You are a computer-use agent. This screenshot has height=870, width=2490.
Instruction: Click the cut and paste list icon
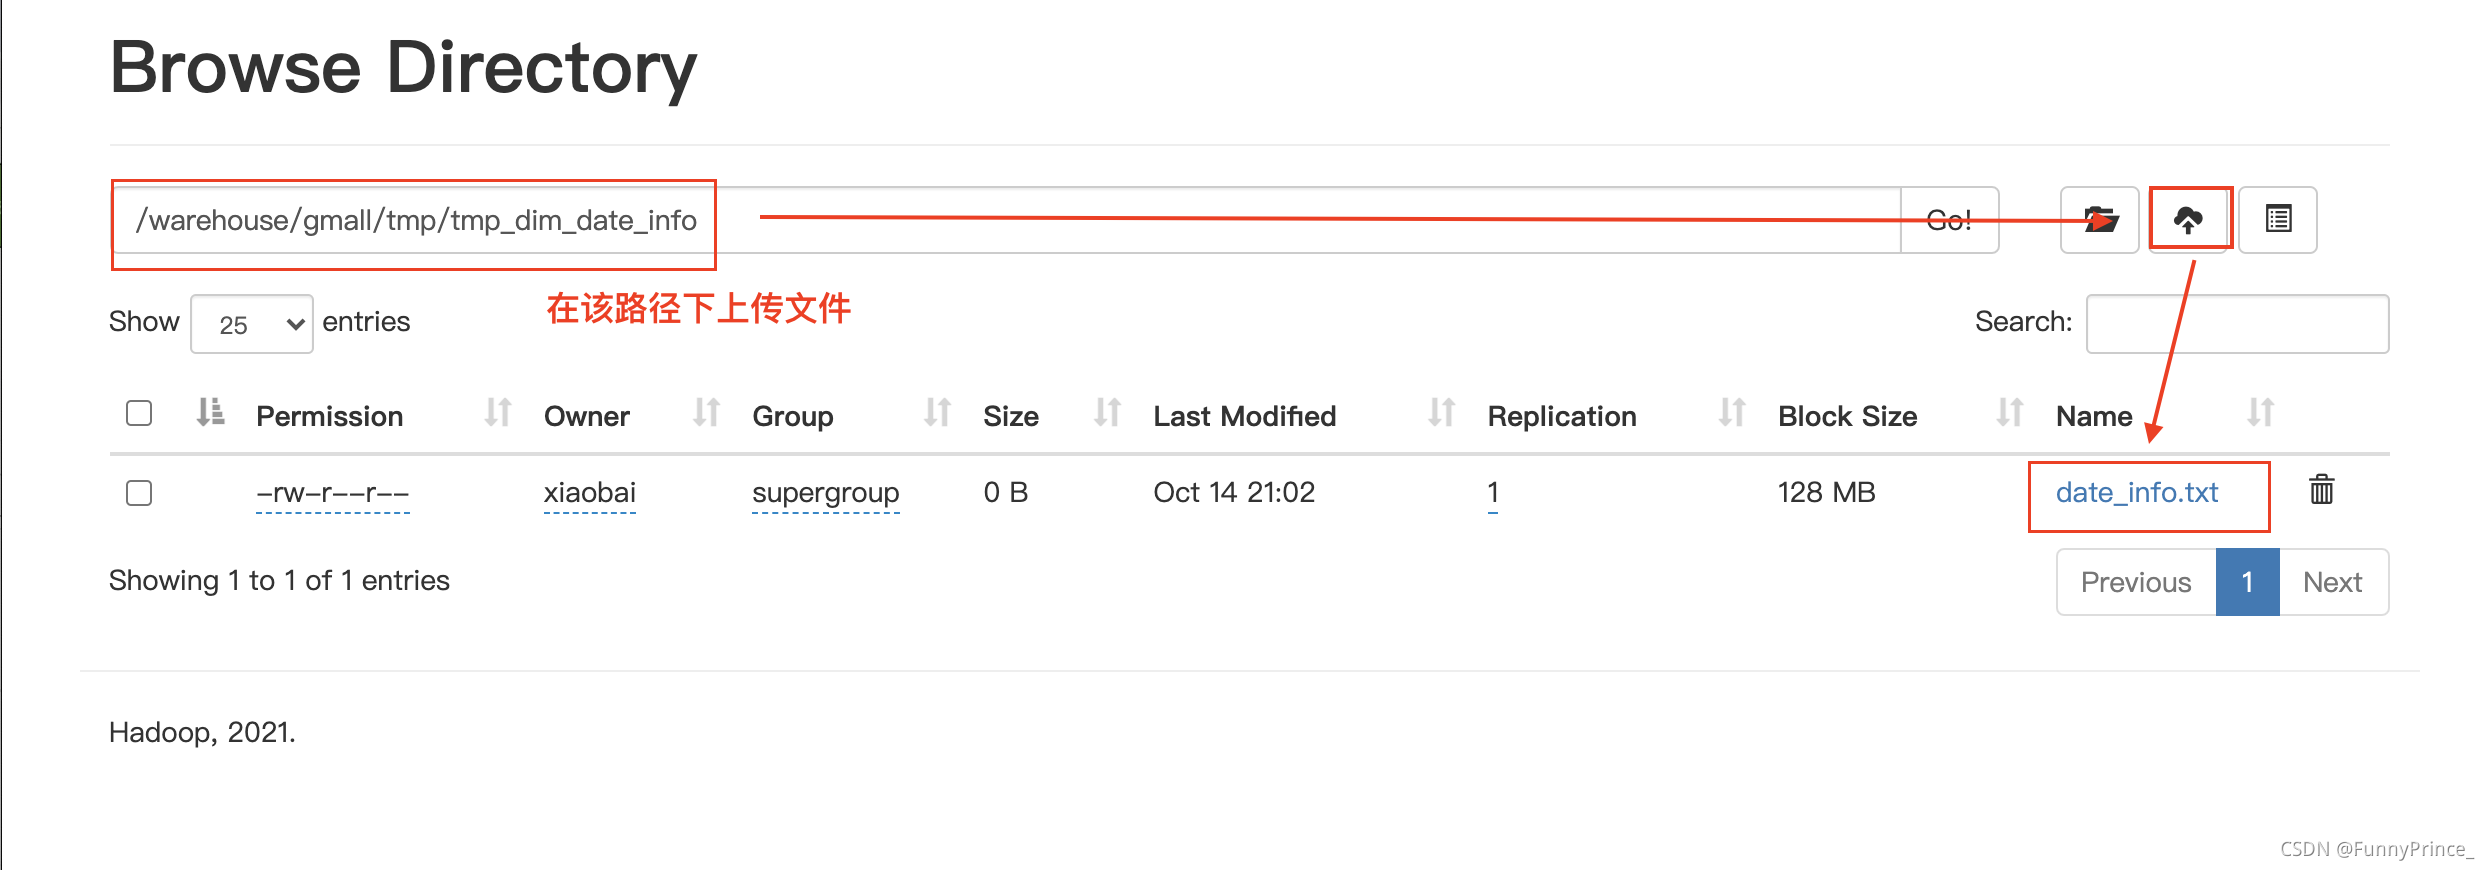click(x=2278, y=220)
